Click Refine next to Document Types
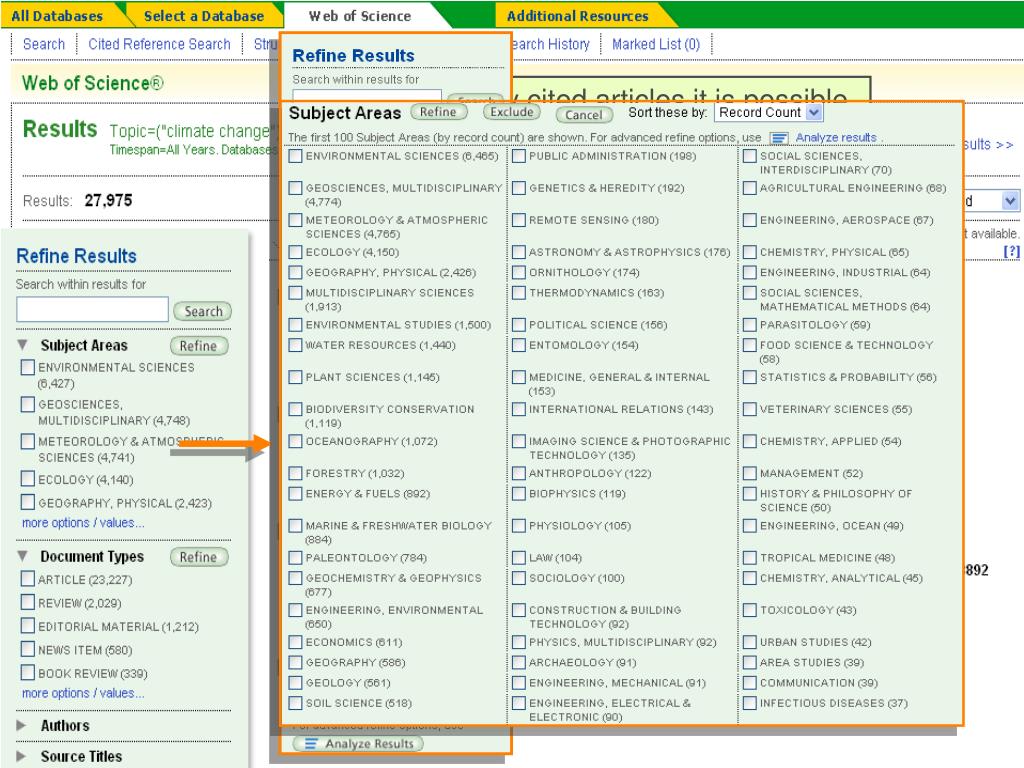The height and width of the screenshot is (768, 1024). click(199, 557)
